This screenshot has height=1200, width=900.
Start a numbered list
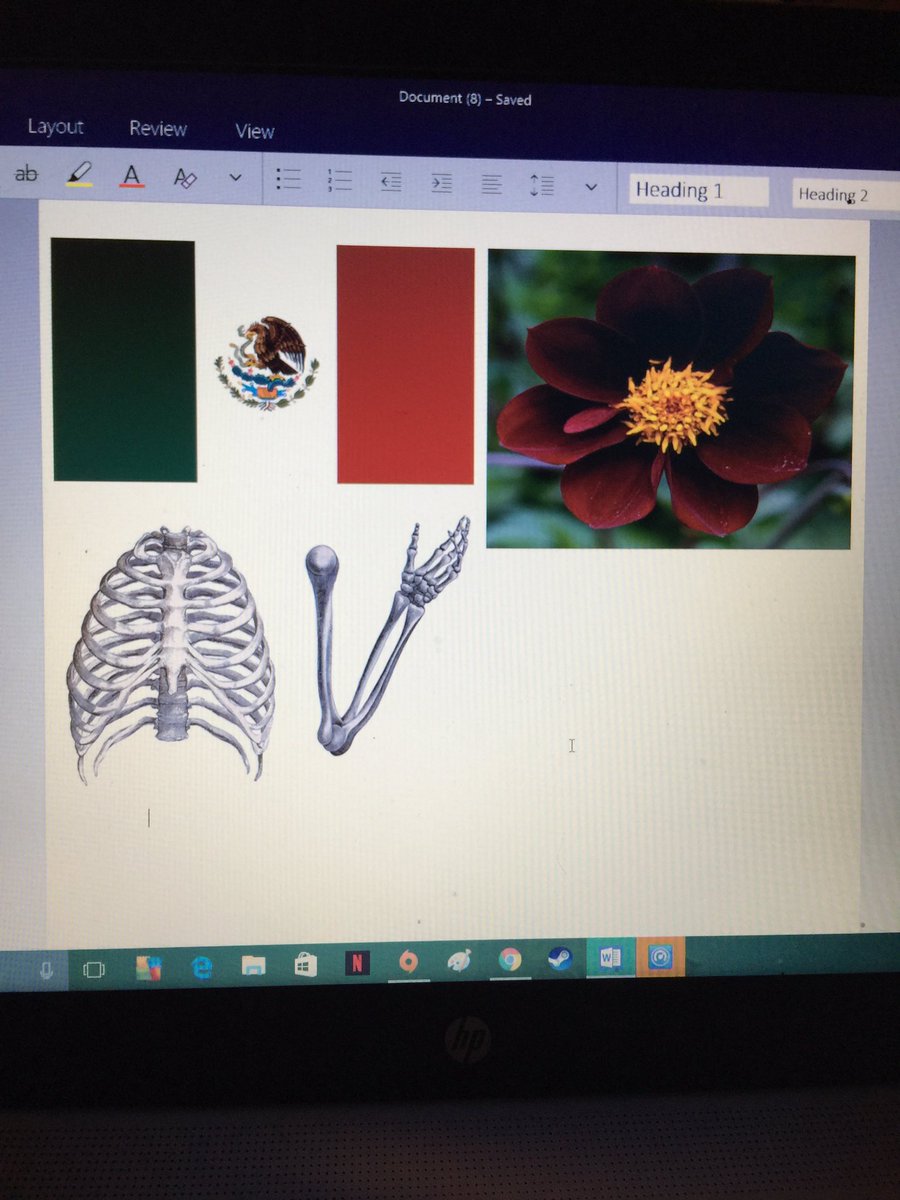click(340, 180)
